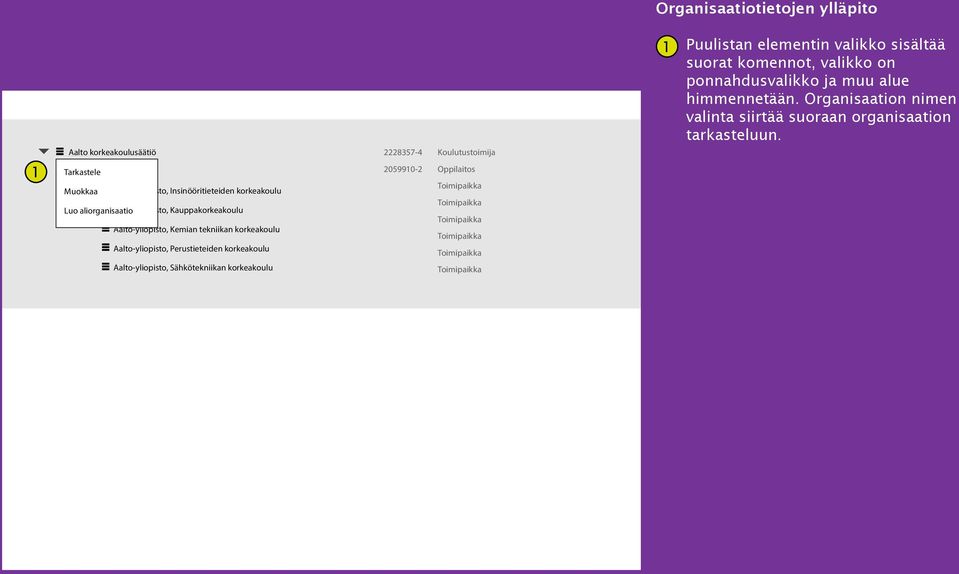Click business ID 2228357-4
959x574 pixels.
[402, 152]
